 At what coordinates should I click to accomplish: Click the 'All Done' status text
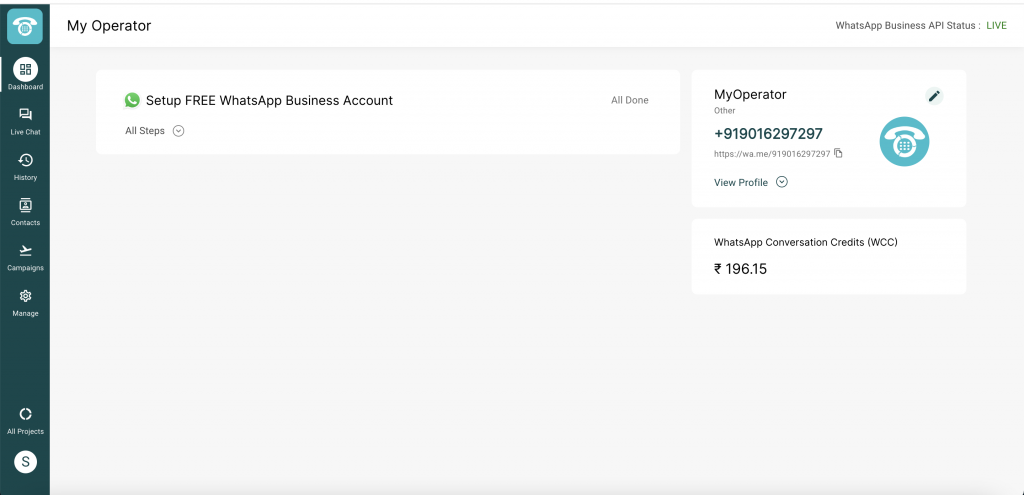[x=630, y=100]
